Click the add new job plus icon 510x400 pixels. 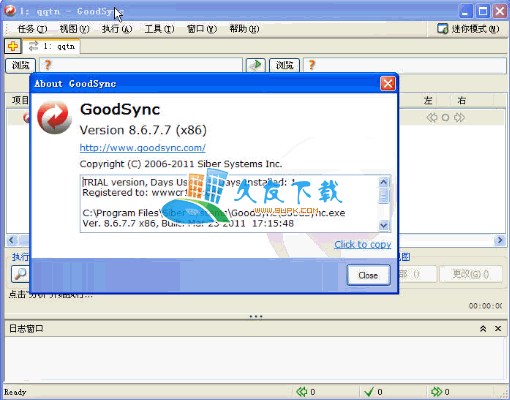[x=13, y=46]
